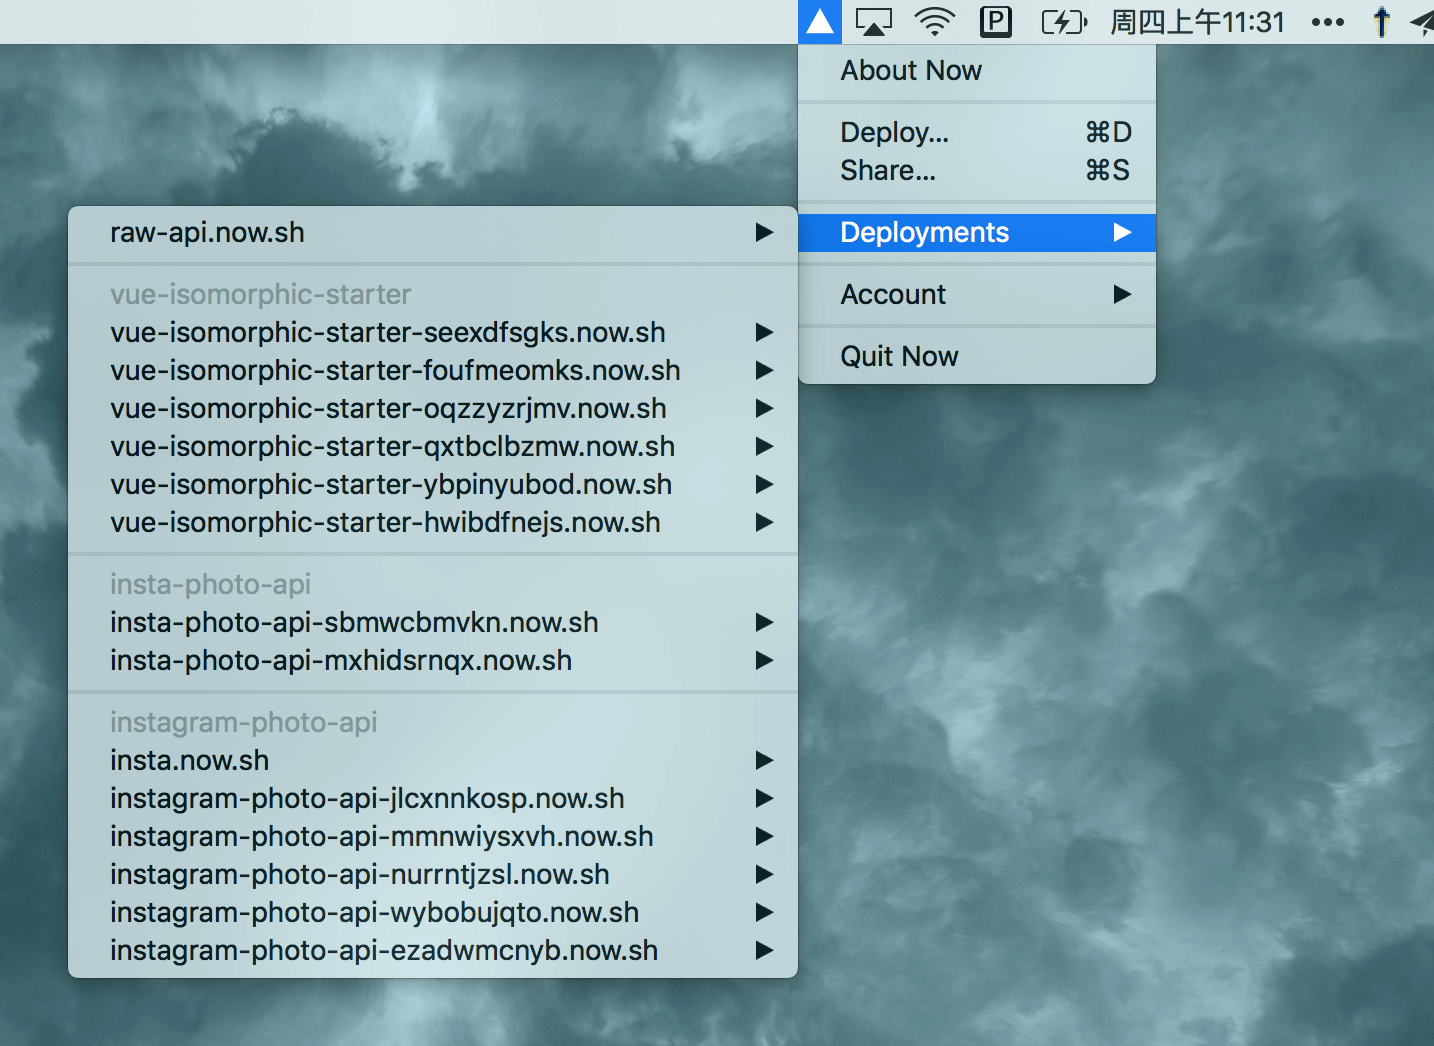Click the boxed P menu bar icon
The height and width of the screenshot is (1046, 1434).
coord(996,22)
